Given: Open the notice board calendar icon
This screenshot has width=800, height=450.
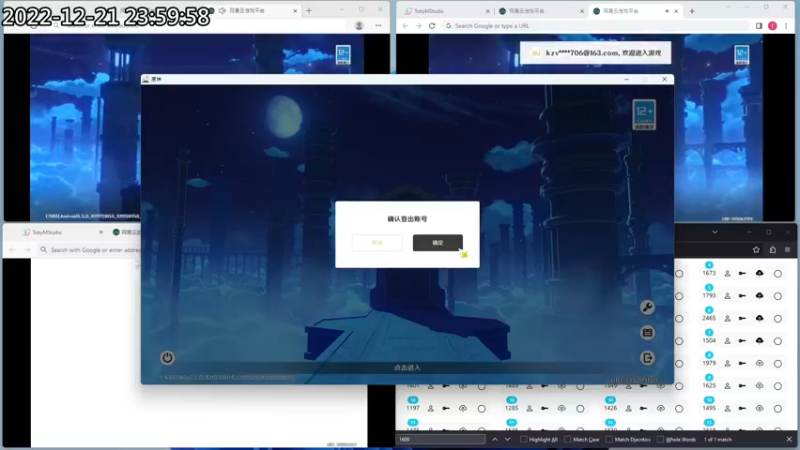Looking at the screenshot, I should (647, 333).
